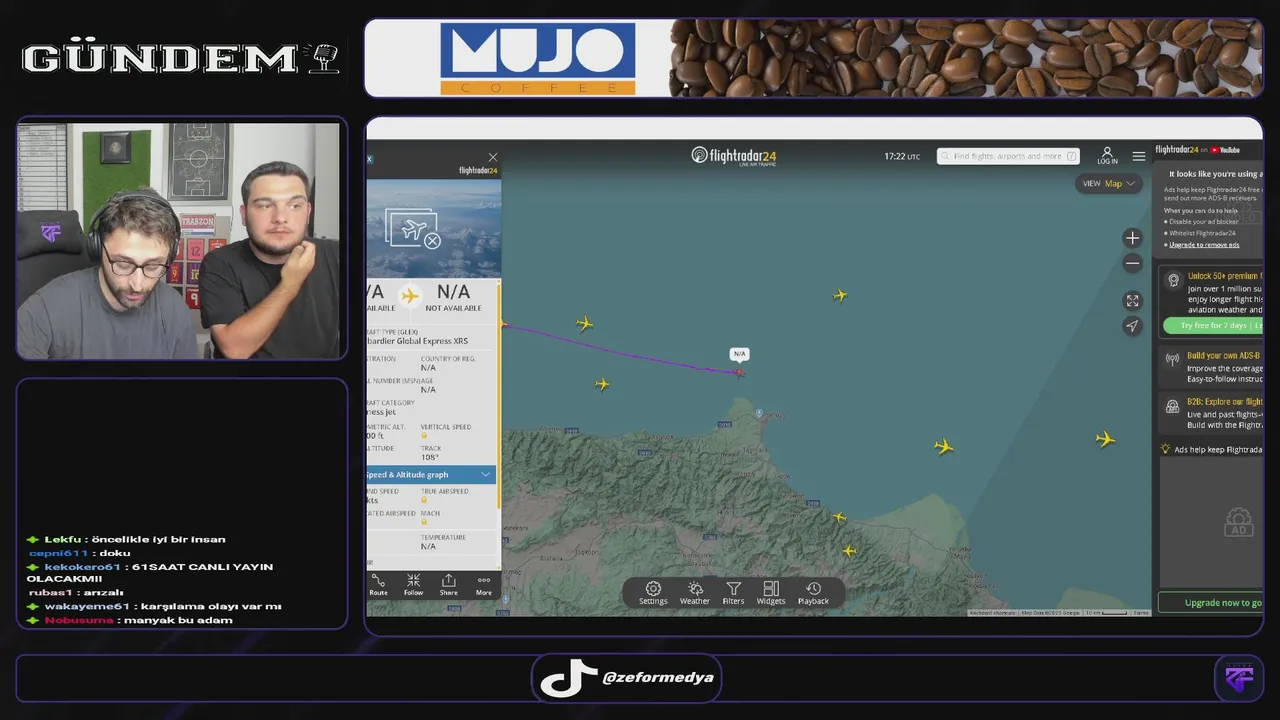
Task: Open the hamburger main menu
Action: tap(1139, 156)
